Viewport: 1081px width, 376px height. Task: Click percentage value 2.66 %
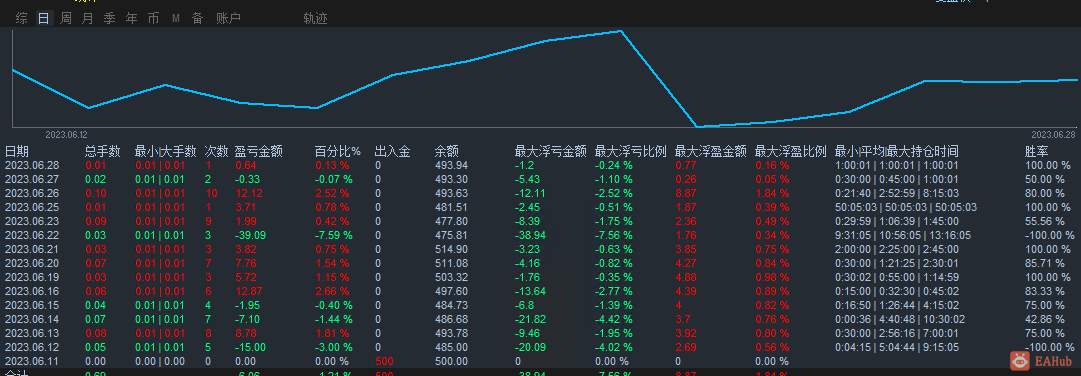(x=332, y=290)
